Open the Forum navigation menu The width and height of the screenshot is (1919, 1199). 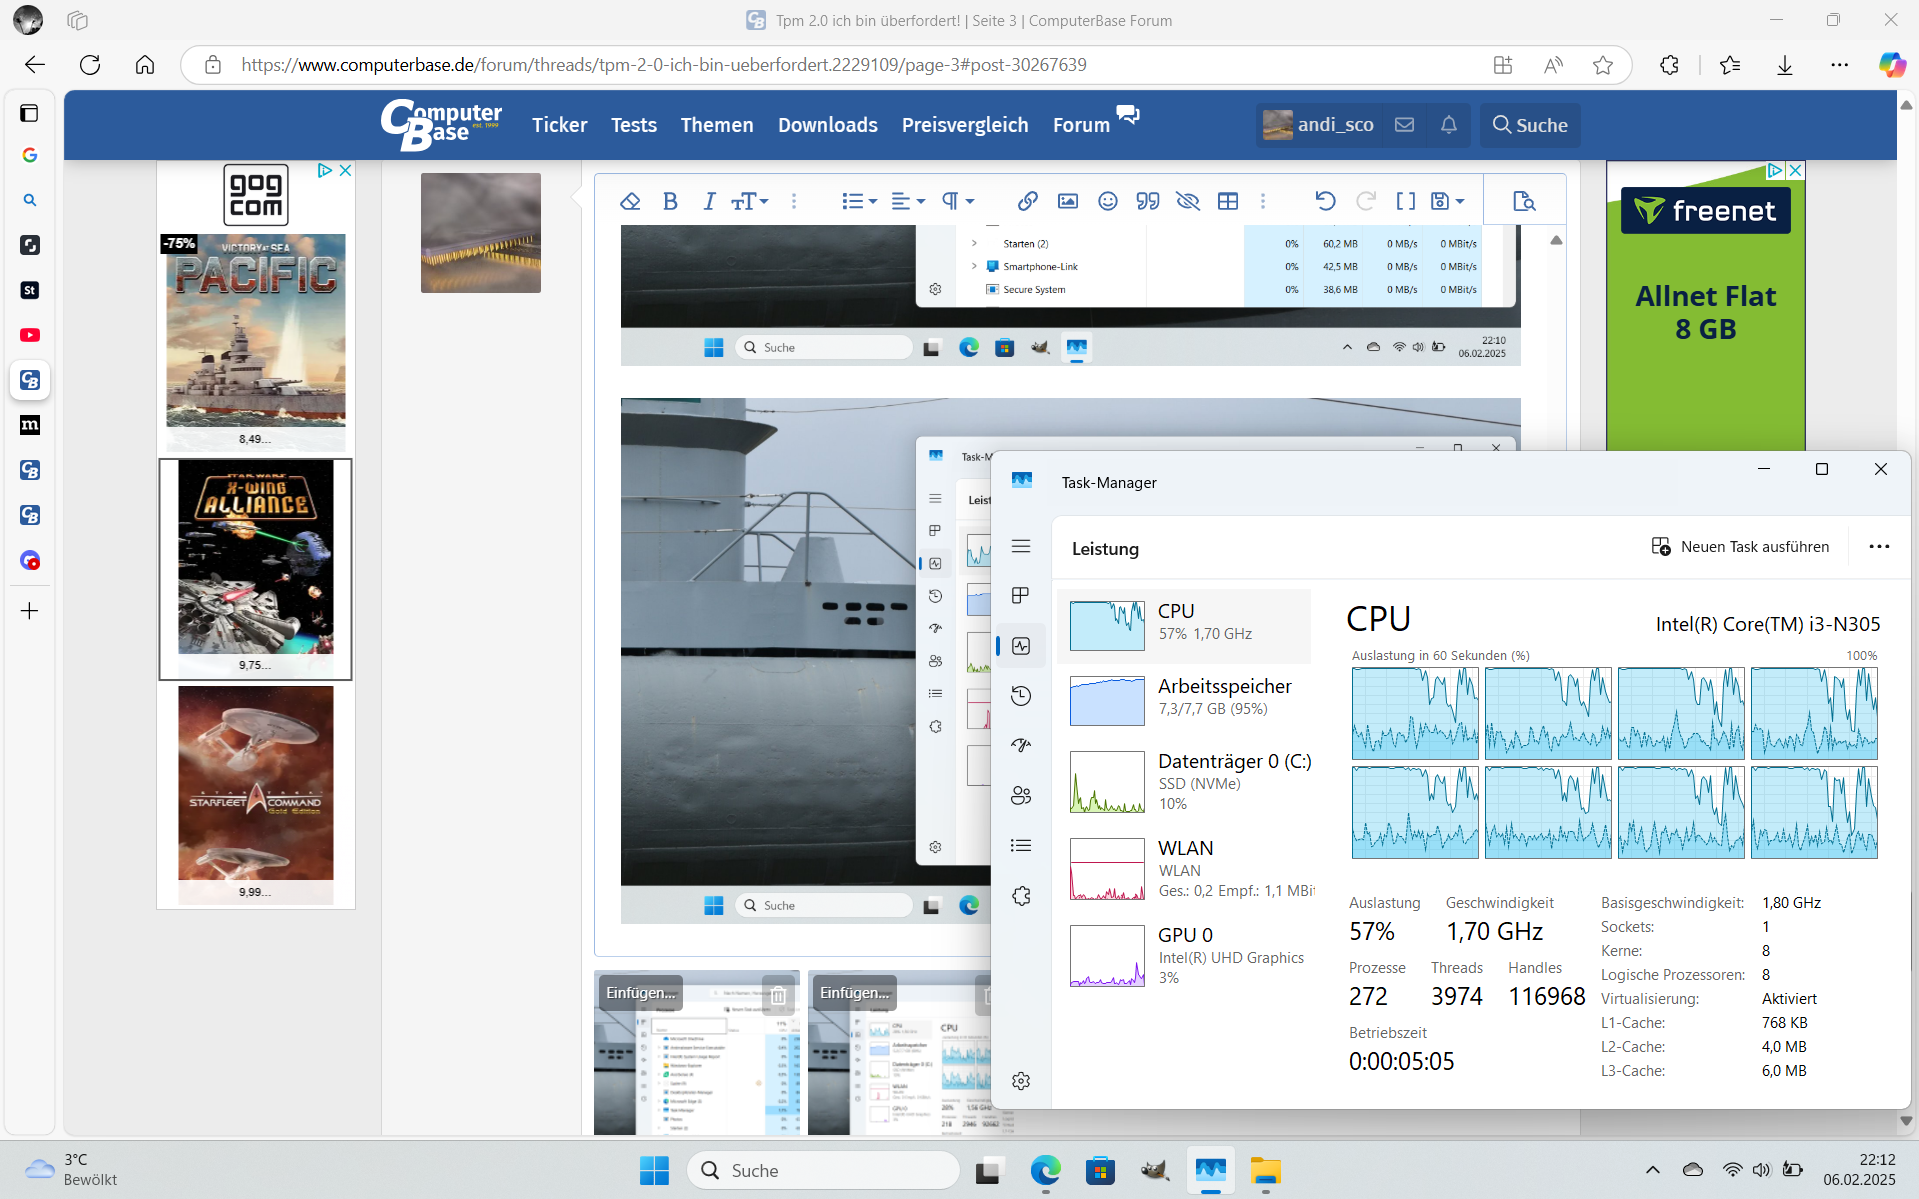point(1080,124)
